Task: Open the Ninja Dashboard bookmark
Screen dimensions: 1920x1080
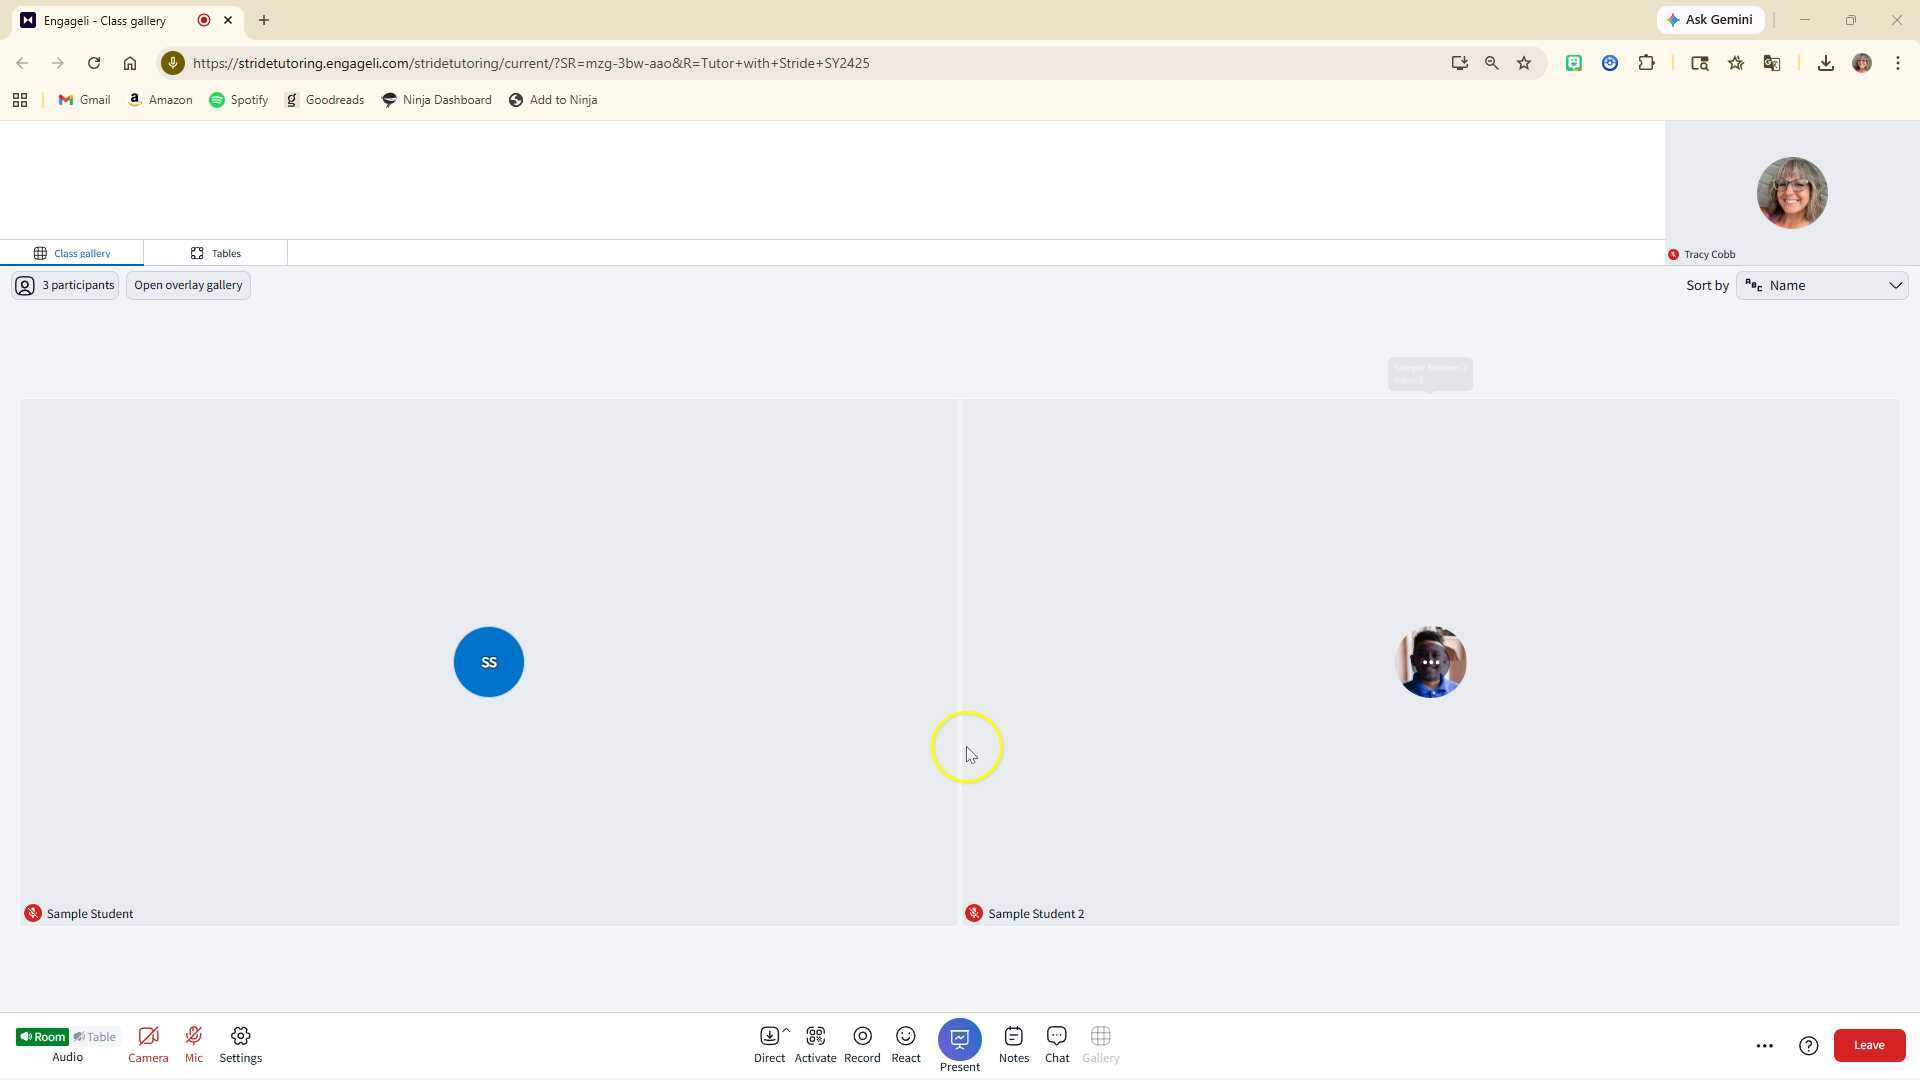Action: (437, 100)
